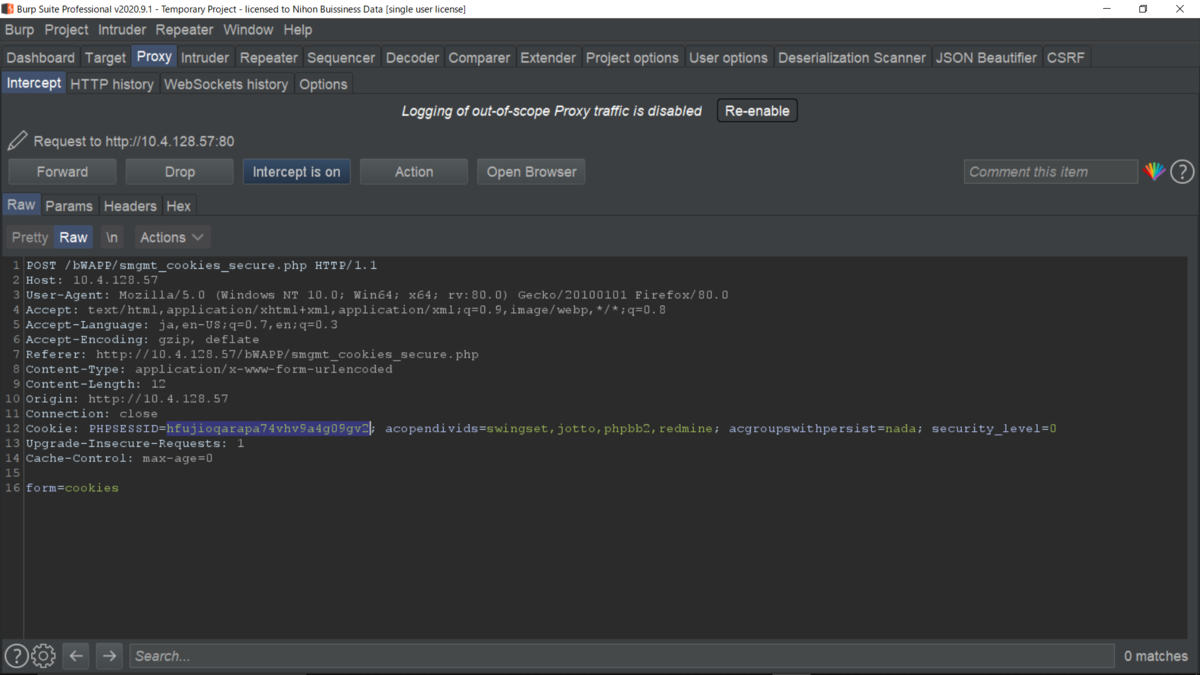The image size is (1200, 675).
Task: Click the Open Browser button
Action: point(531,172)
